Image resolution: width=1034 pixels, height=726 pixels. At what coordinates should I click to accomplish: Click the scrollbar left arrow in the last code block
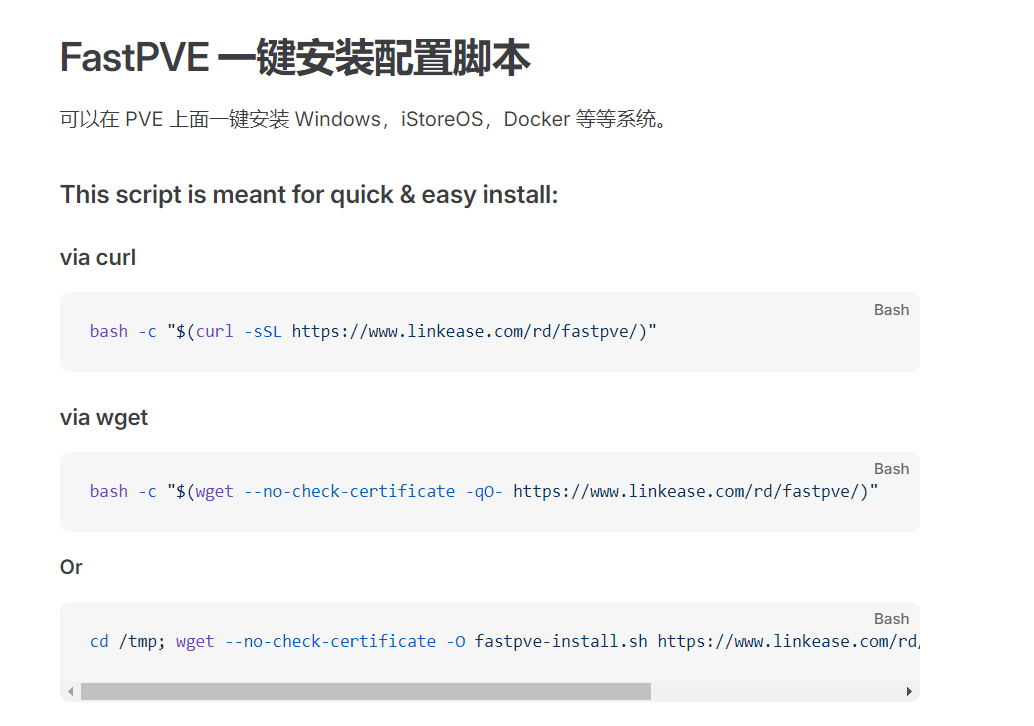[71, 691]
